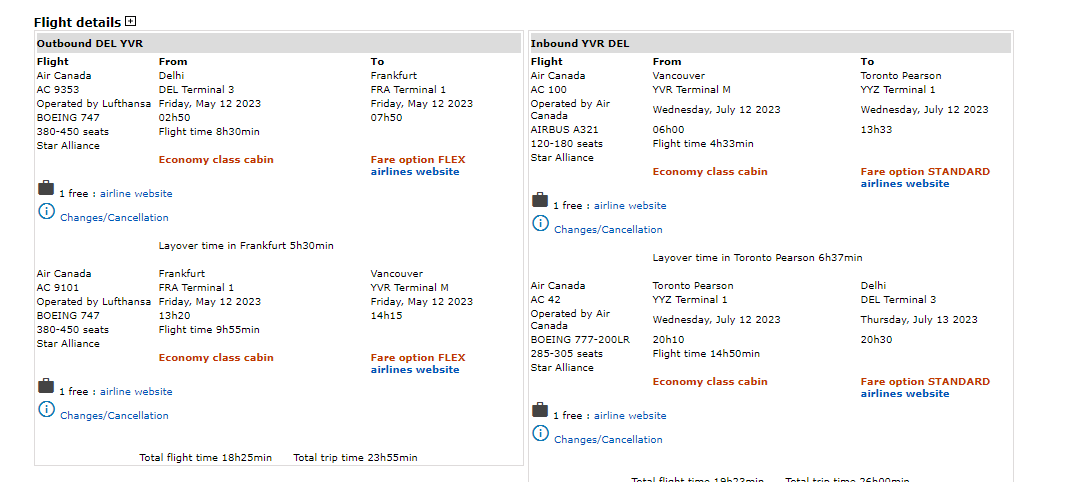
Task: Click info icon for Frankfurt–Vancouver flight
Action: point(46,409)
